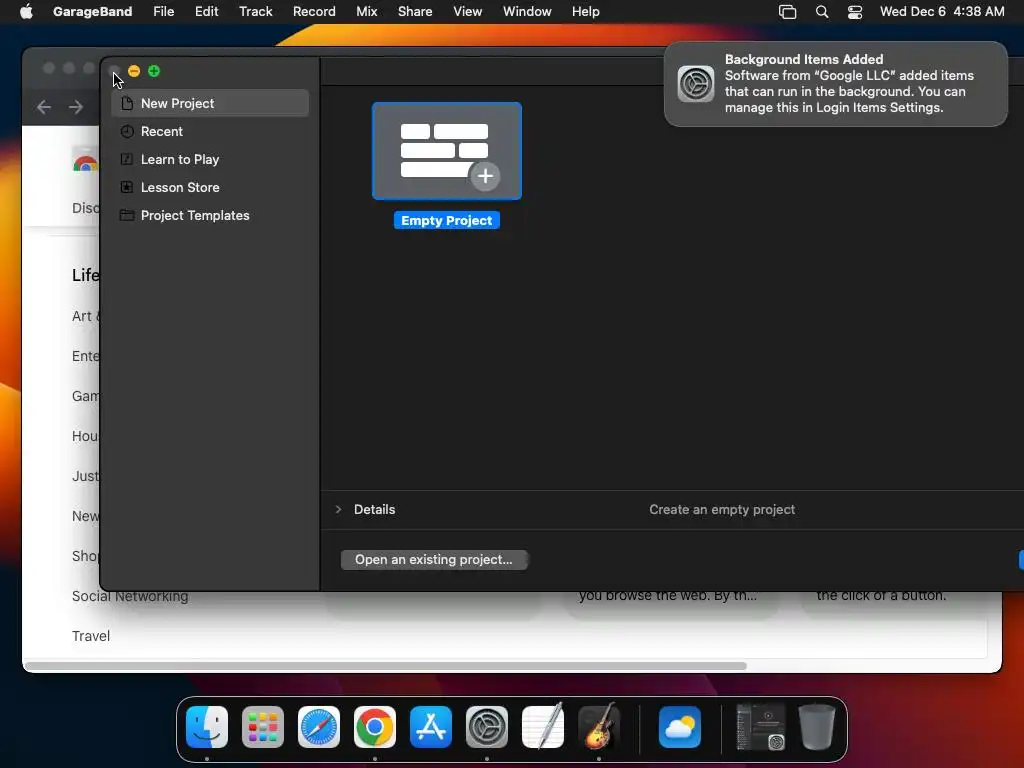
Task: Open the Track menu
Action: (255, 11)
